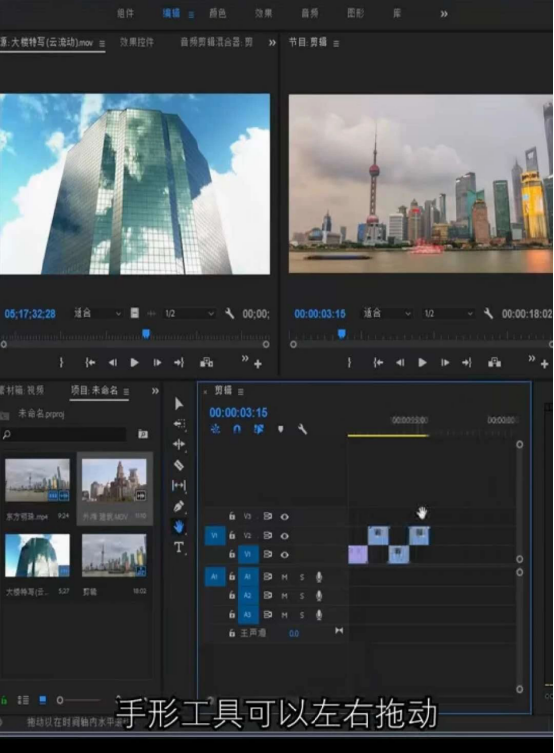Viewport: 554px width, 753px height.
Task: Solo audio track A2
Action: pyautogui.click(x=302, y=596)
